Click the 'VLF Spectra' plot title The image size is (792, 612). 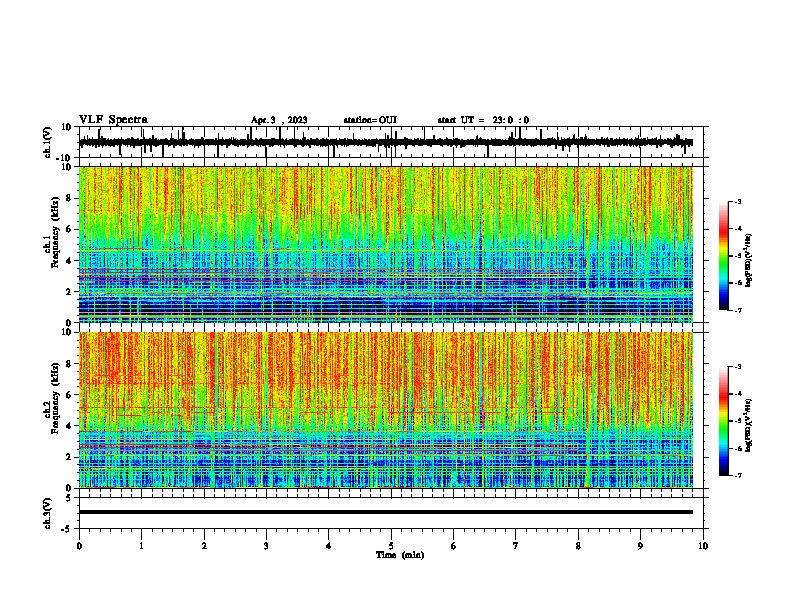[113, 119]
